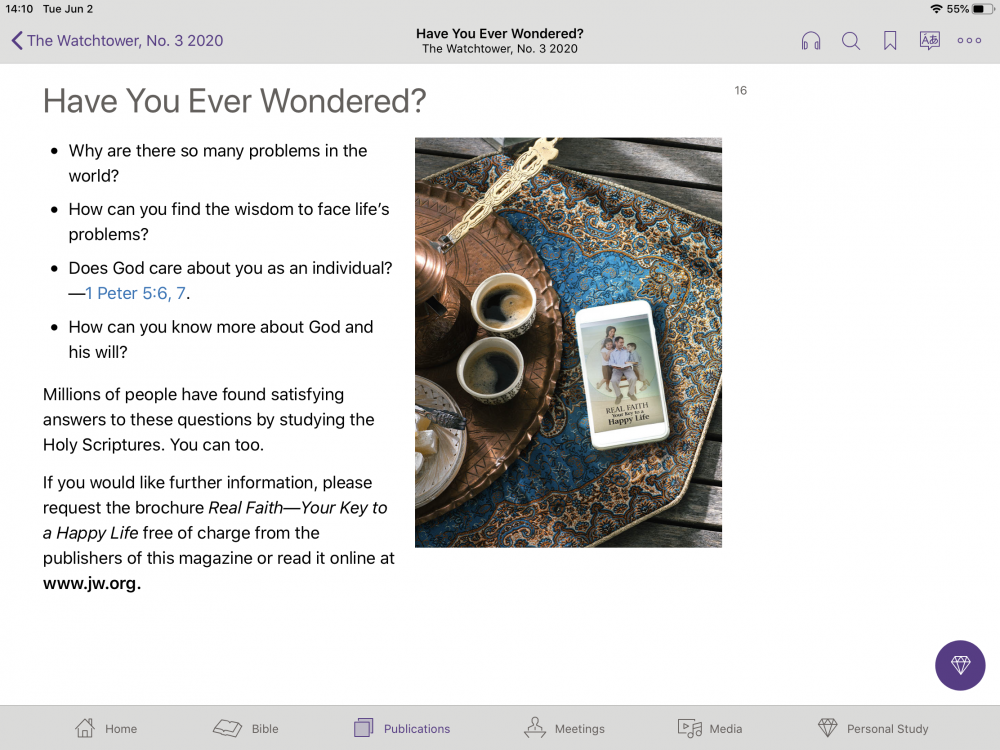Go back to The Watchtower, No. 3 2020
Image resolution: width=1000 pixels, height=750 pixels.
[117, 41]
